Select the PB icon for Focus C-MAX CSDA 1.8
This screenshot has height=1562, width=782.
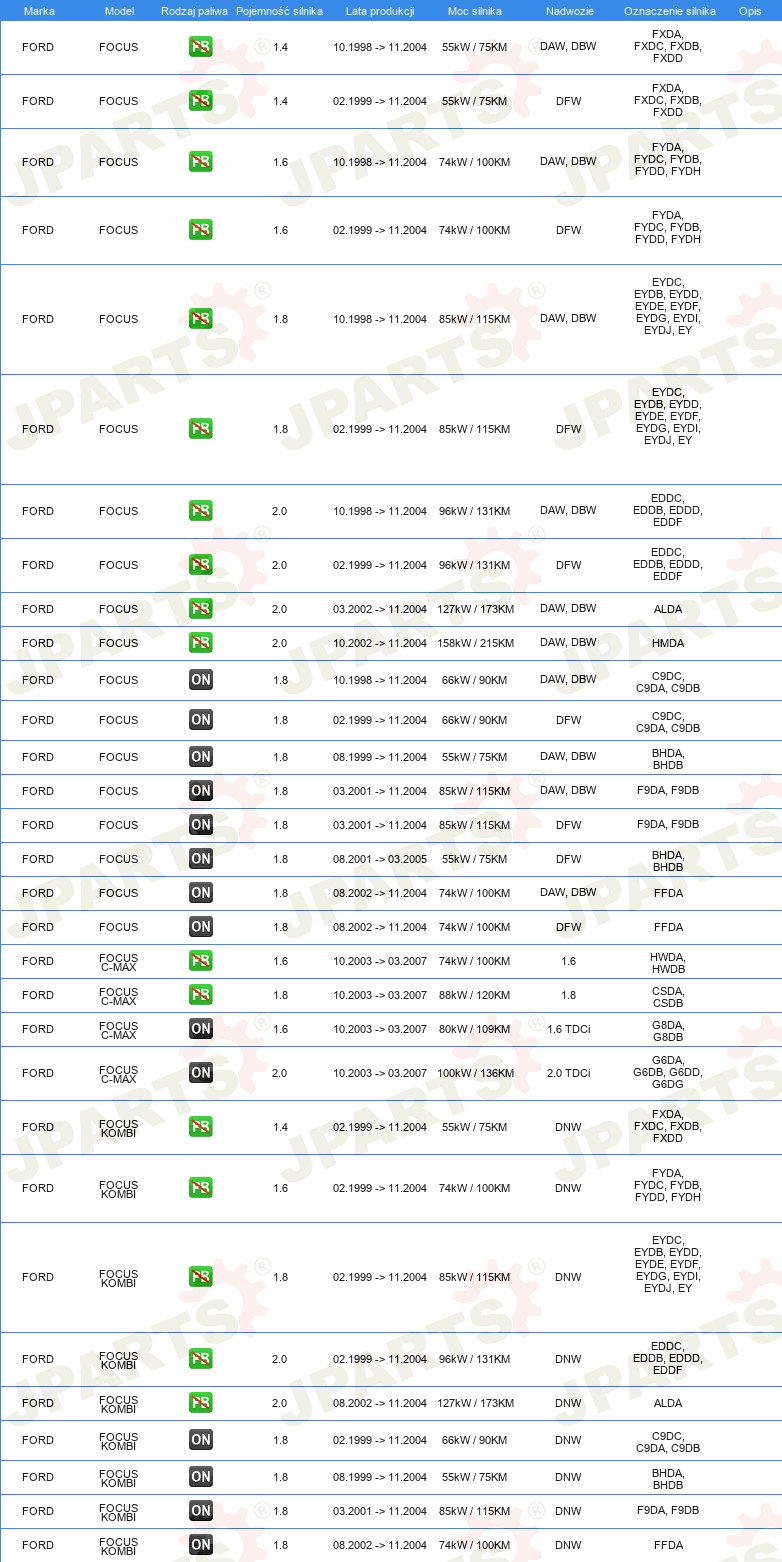click(x=201, y=995)
